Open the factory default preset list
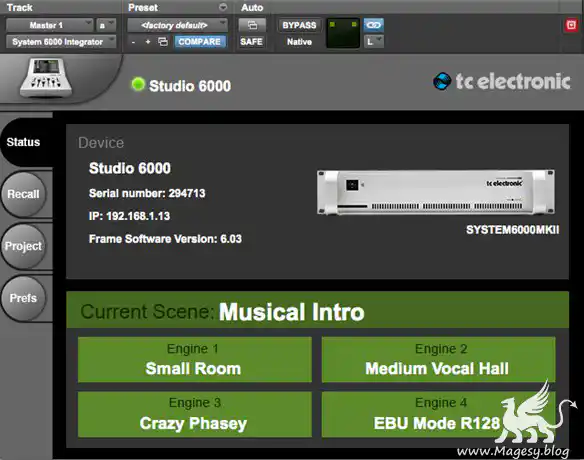The image size is (584, 460). coord(177,25)
